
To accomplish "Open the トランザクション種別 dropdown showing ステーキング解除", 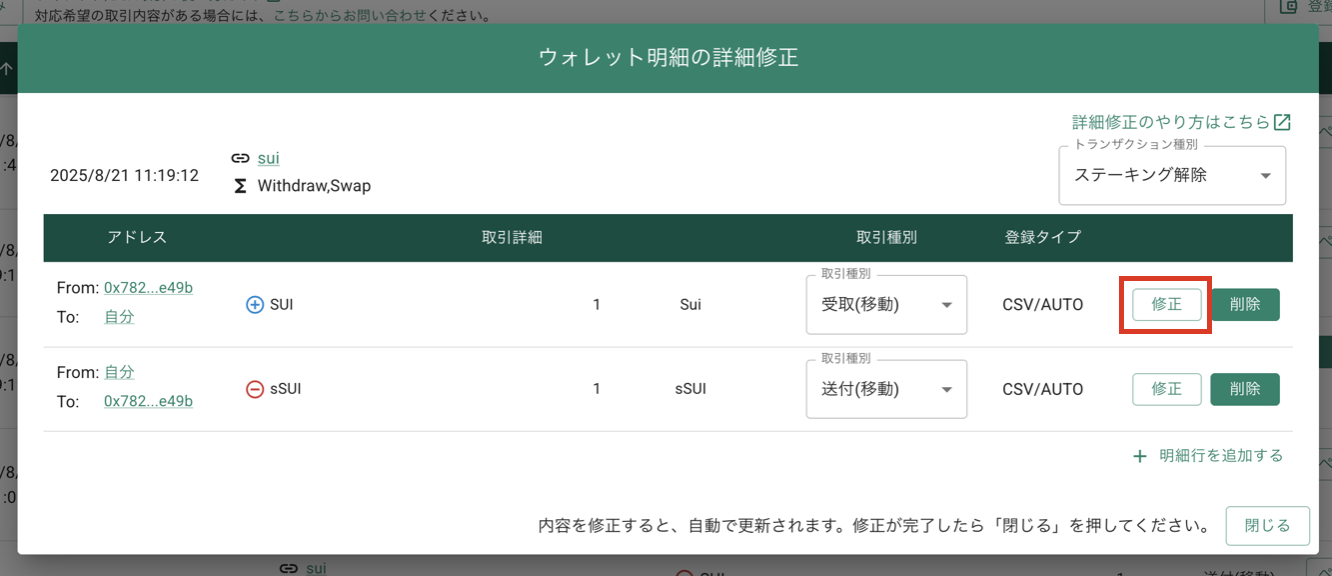I will point(1172,175).
